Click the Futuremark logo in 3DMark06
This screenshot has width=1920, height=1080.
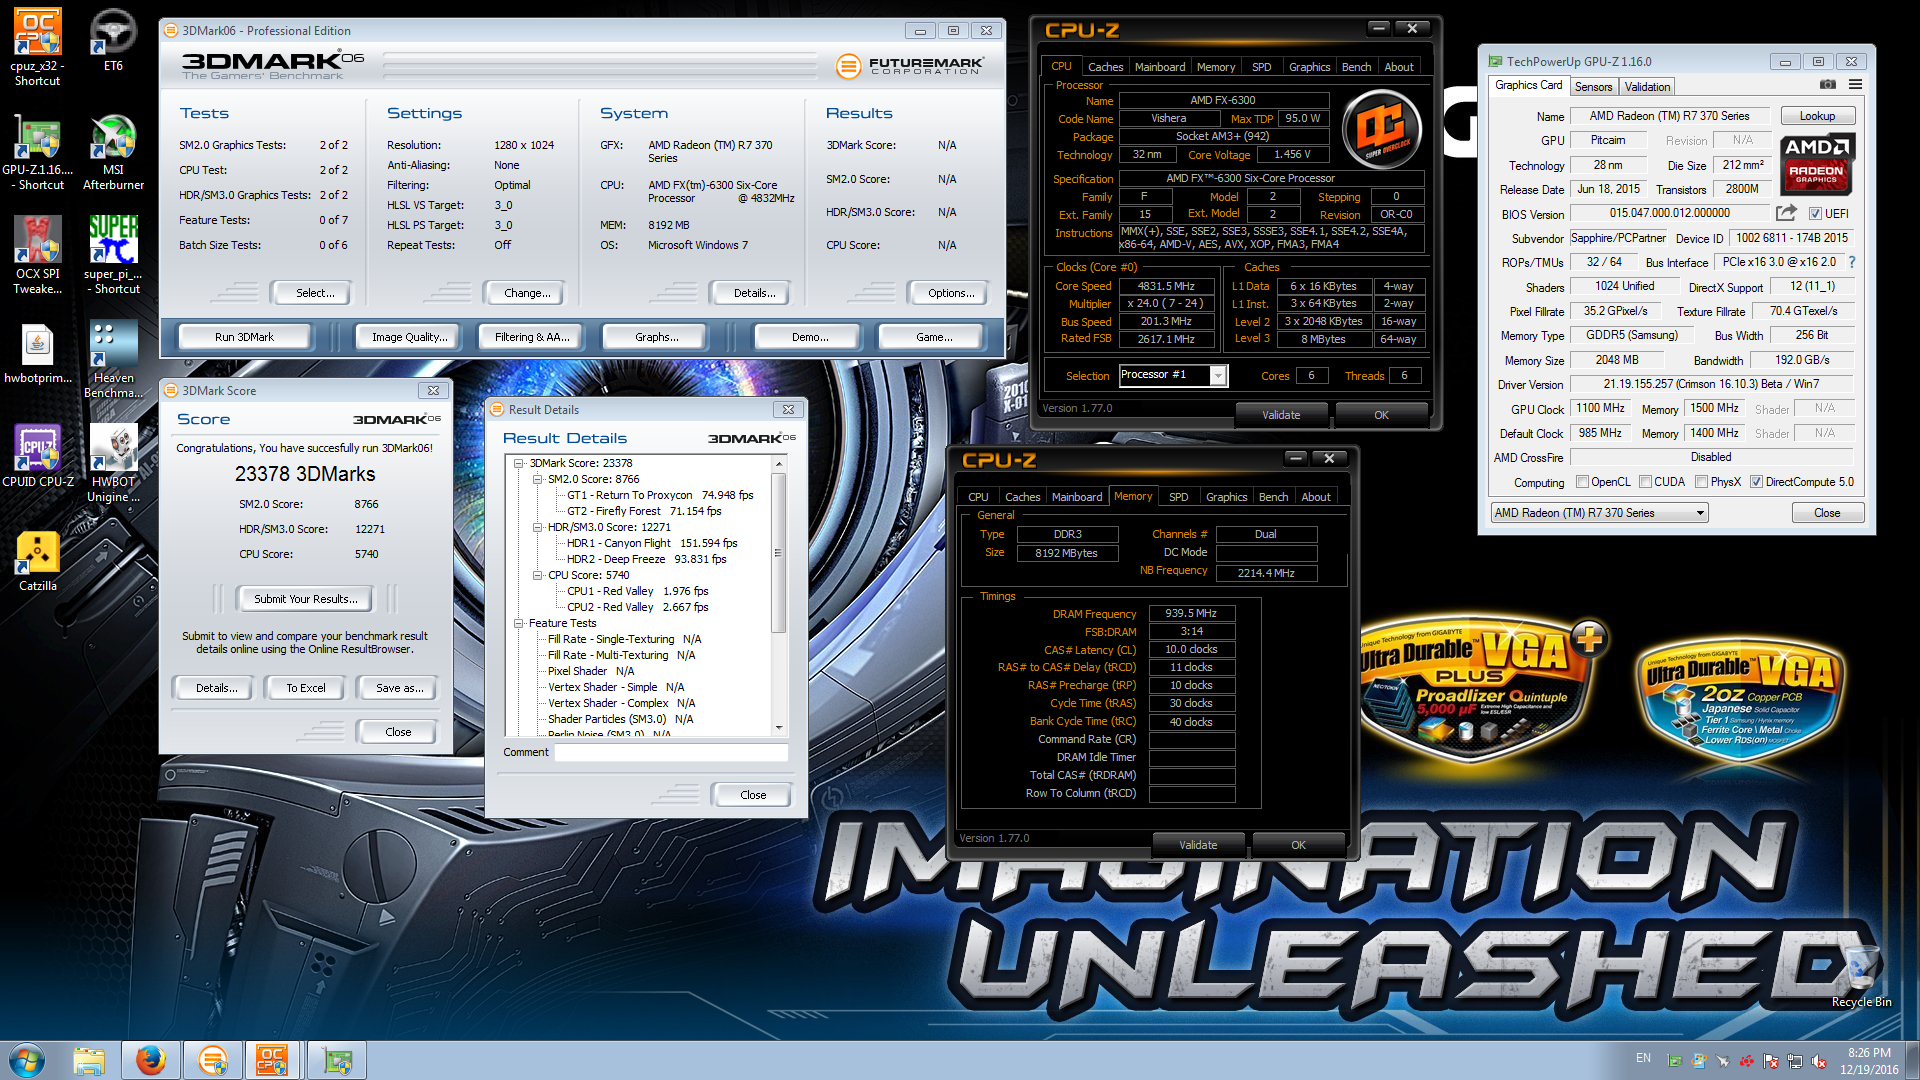[x=910, y=66]
